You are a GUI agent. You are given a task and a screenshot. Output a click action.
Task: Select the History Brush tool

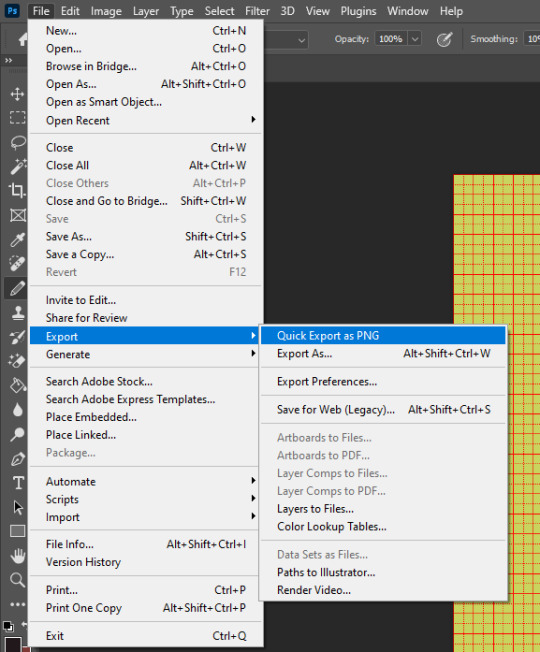point(17,337)
